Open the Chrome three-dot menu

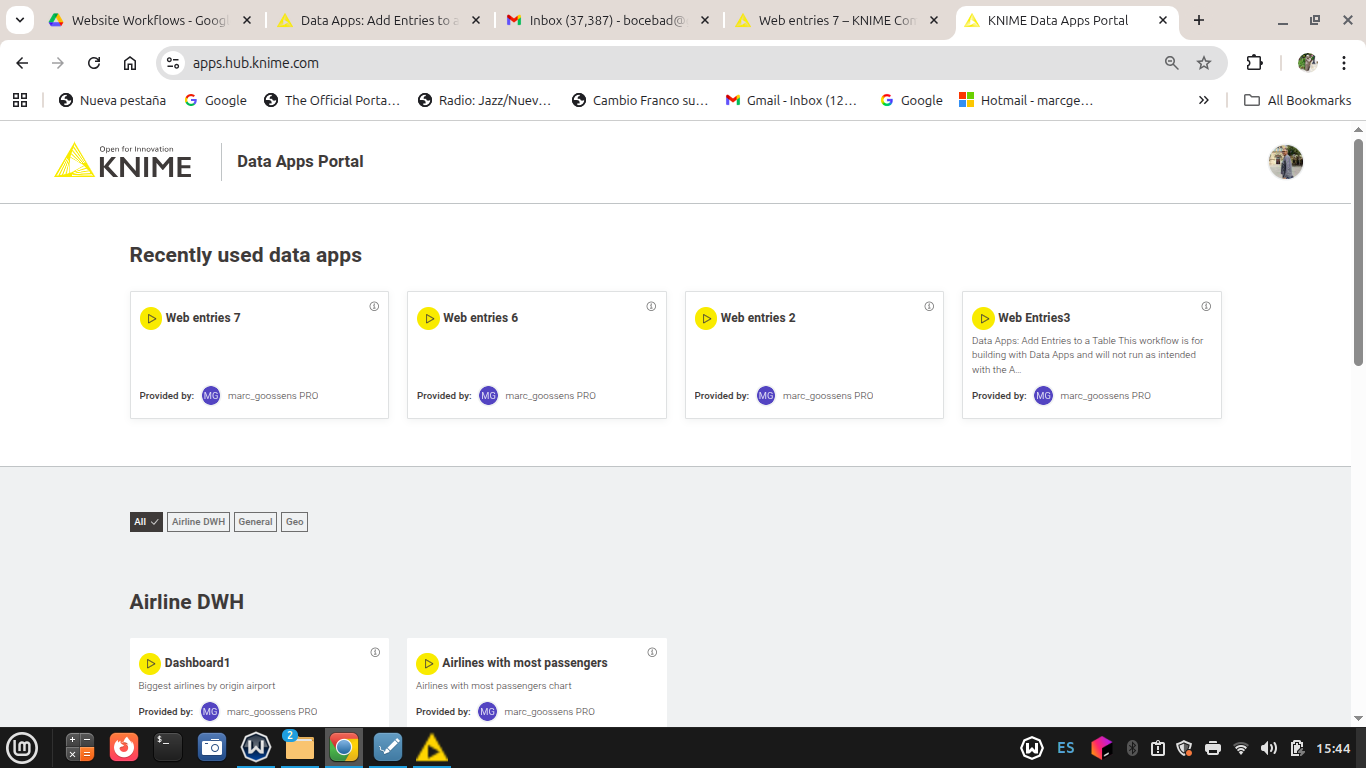(x=1344, y=63)
